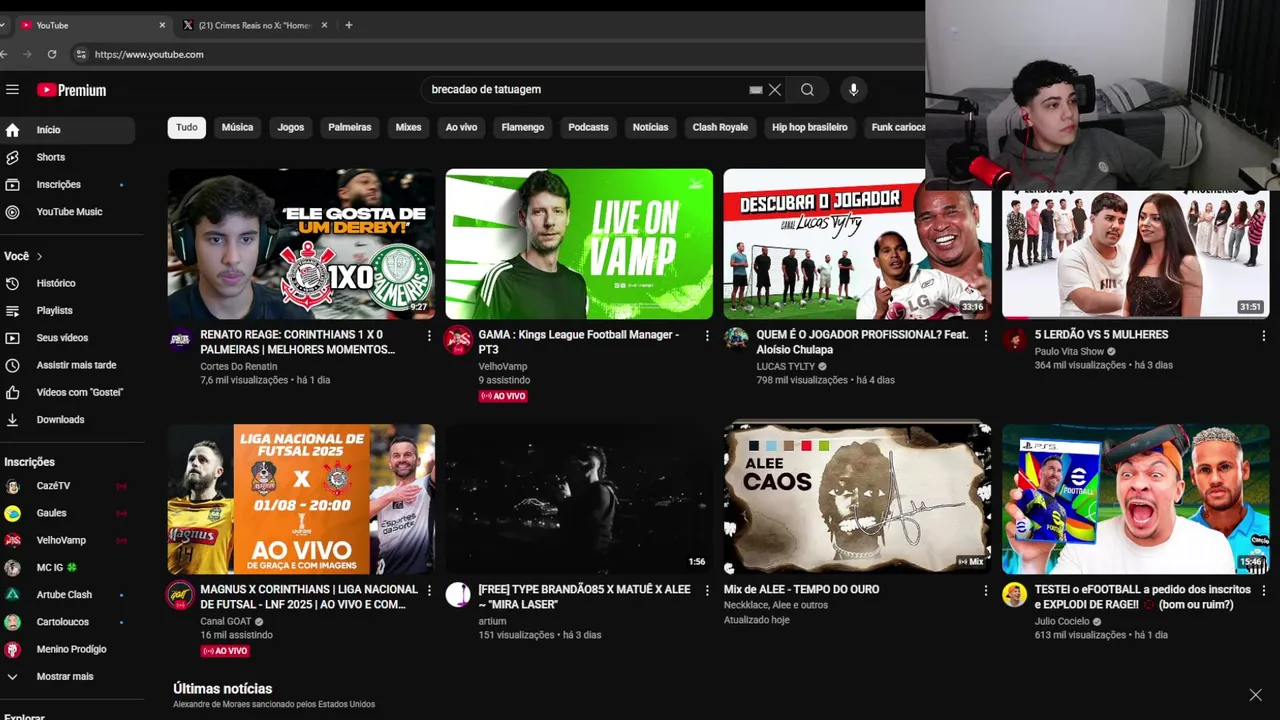Play the Renato Reage Corinthians thumbnail
The height and width of the screenshot is (720, 1280).
tap(301, 244)
